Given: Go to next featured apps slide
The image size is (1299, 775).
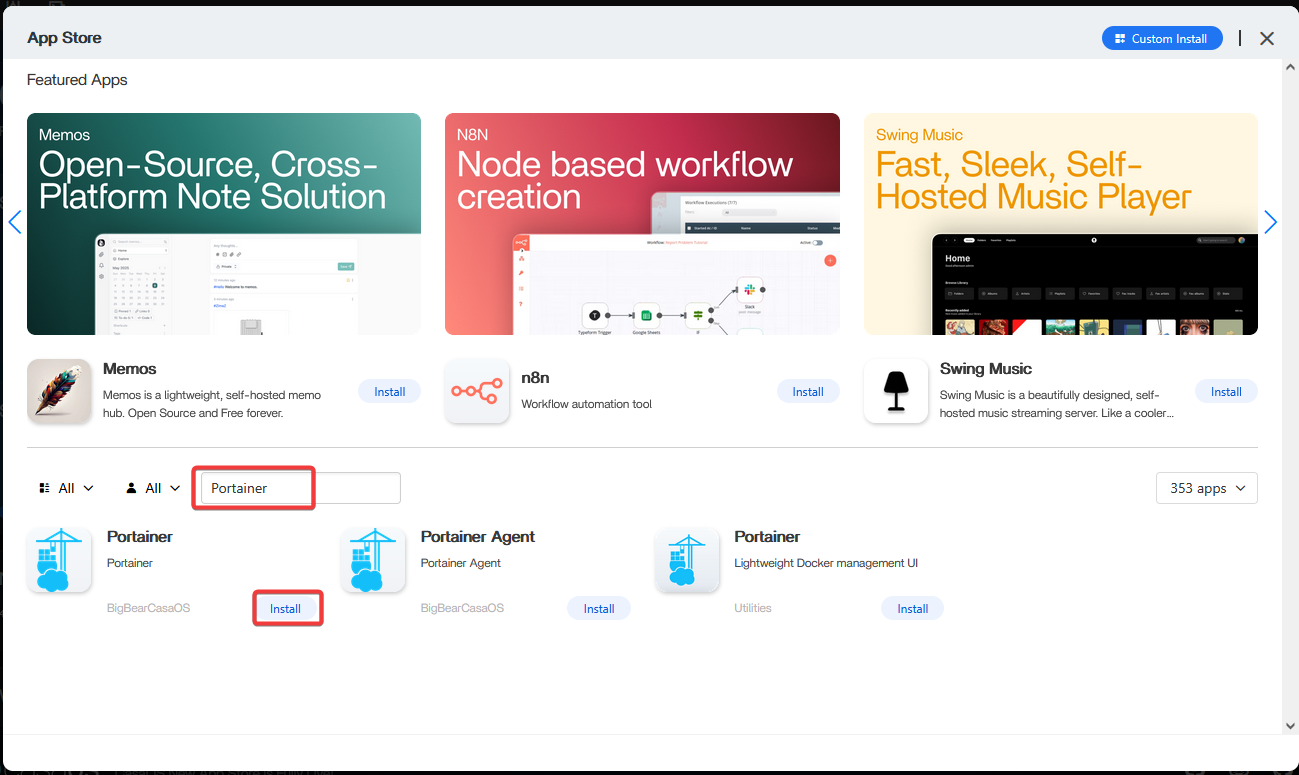Looking at the screenshot, I should pos(1270,222).
